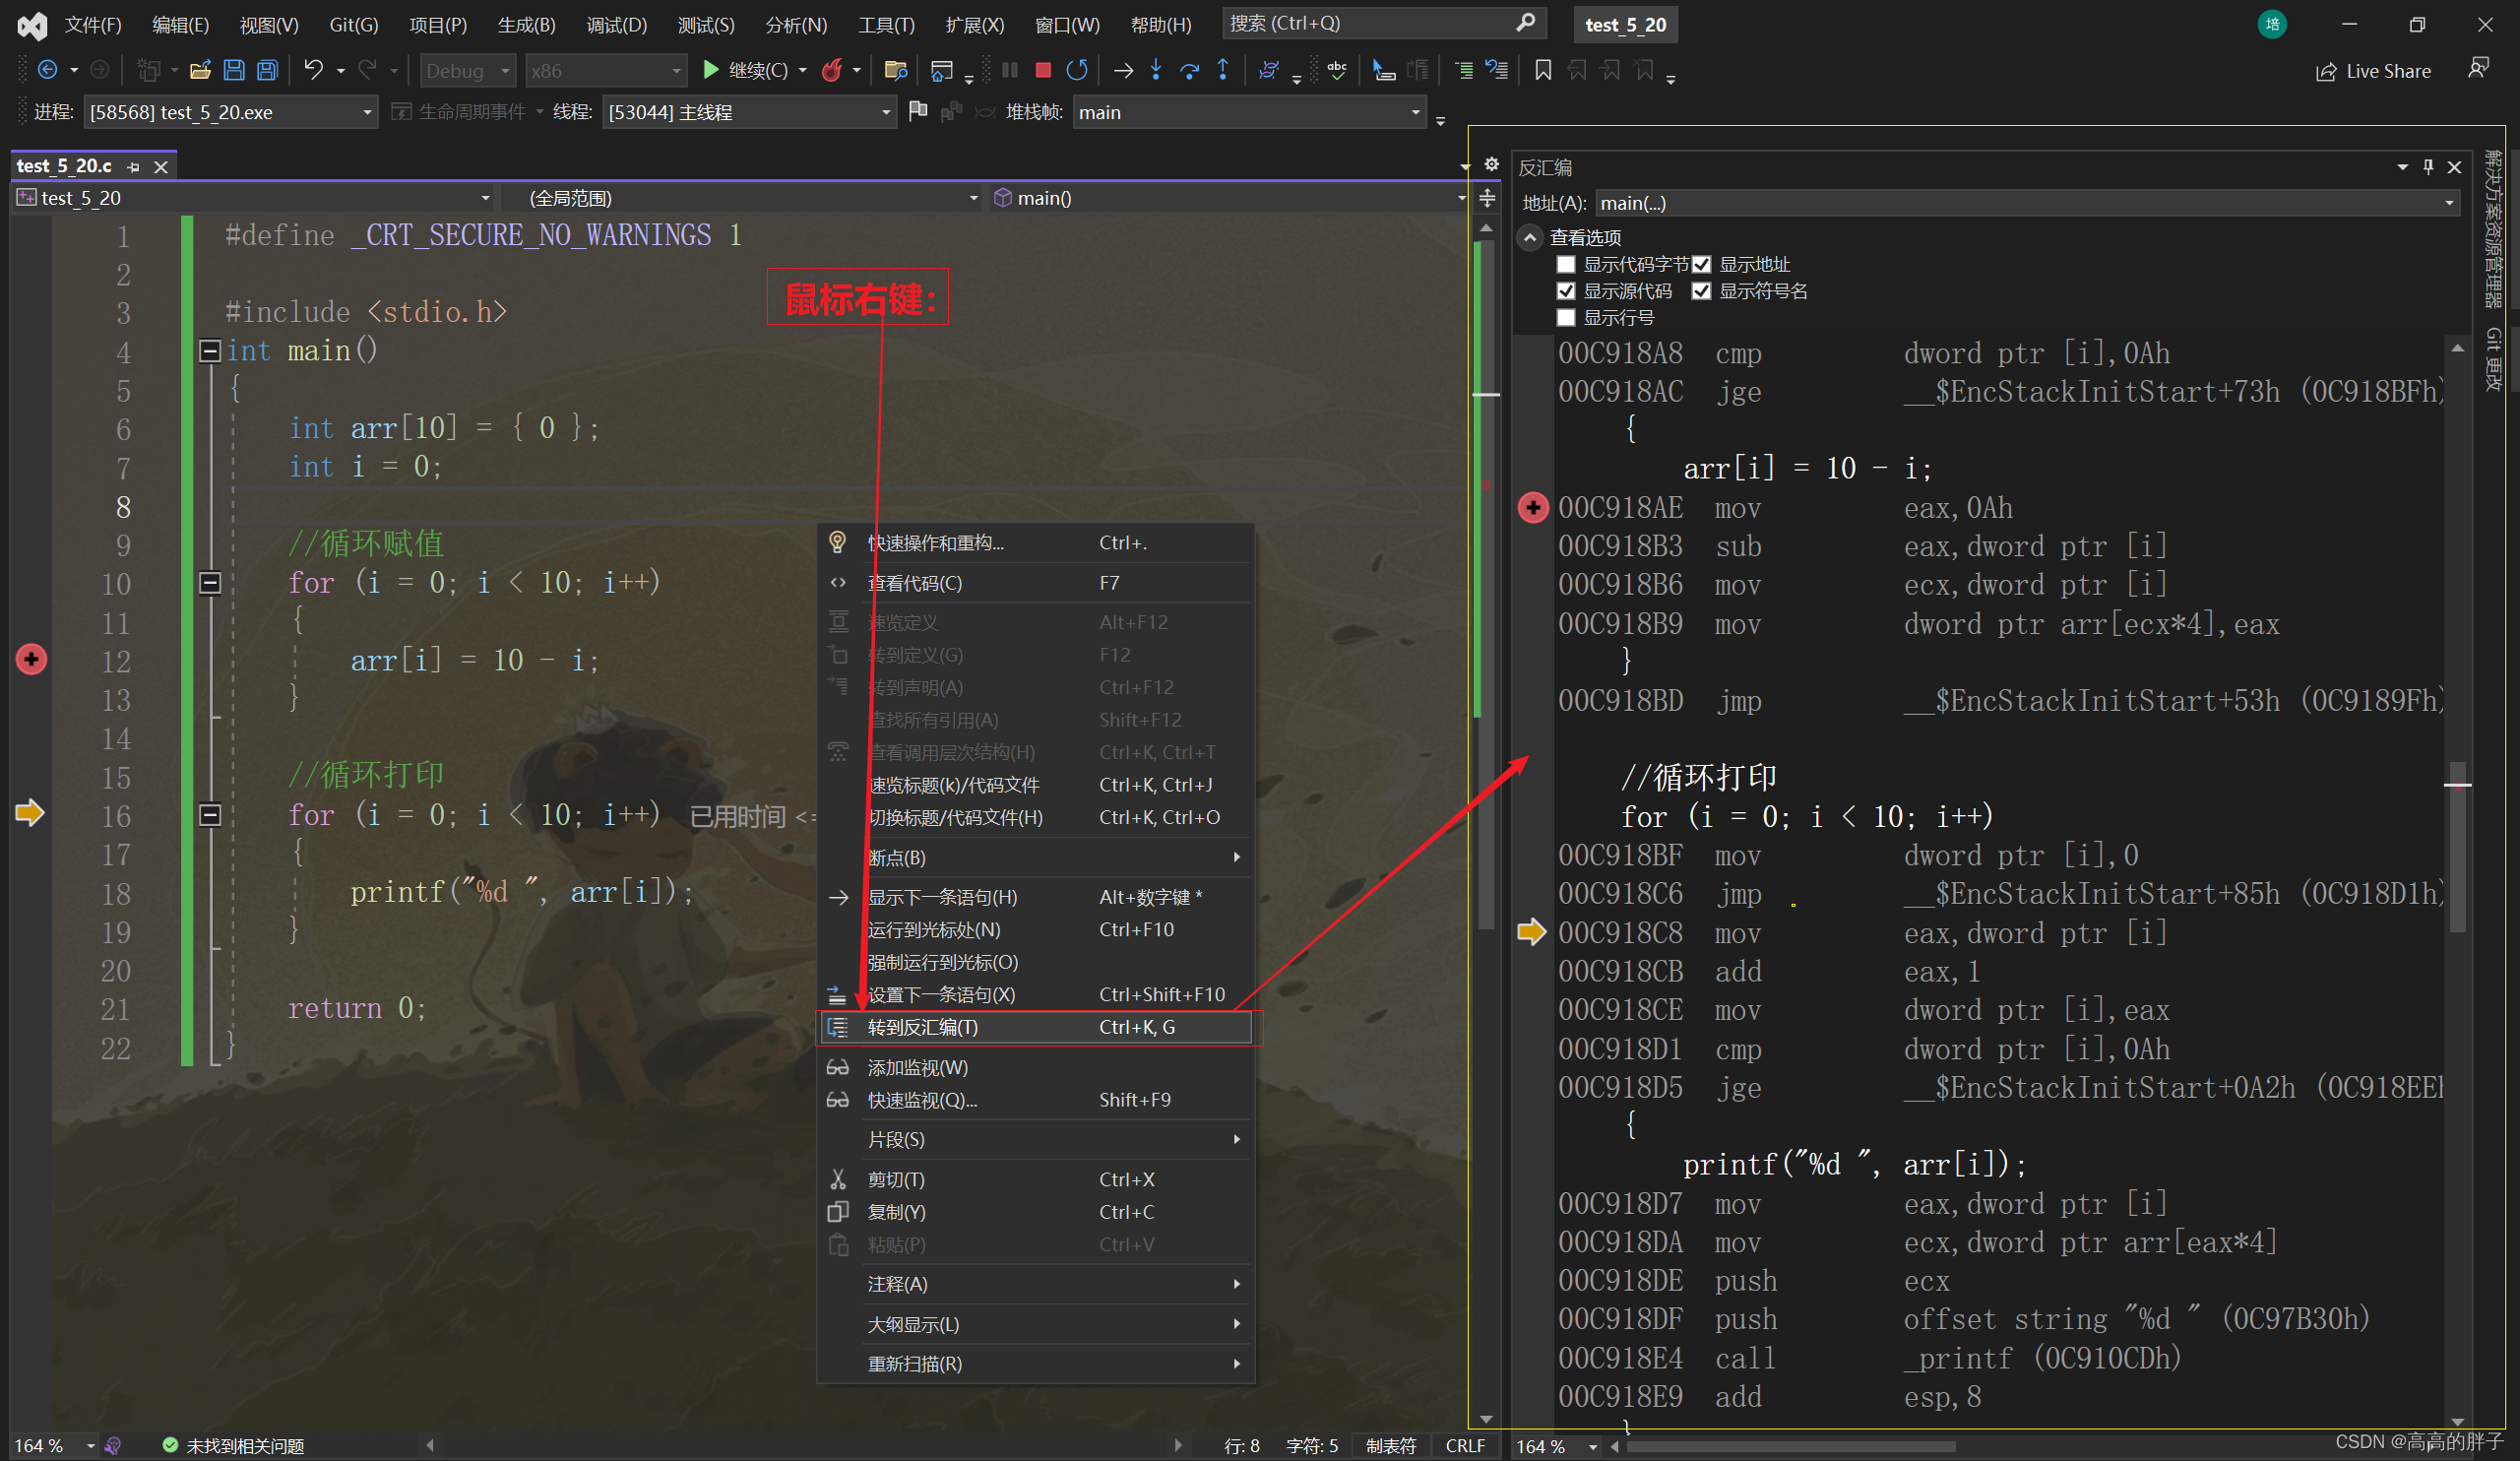Select 运行到光标处(N) context menu item
Screen dimensions: 2520x1461
(x=1035, y=930)
